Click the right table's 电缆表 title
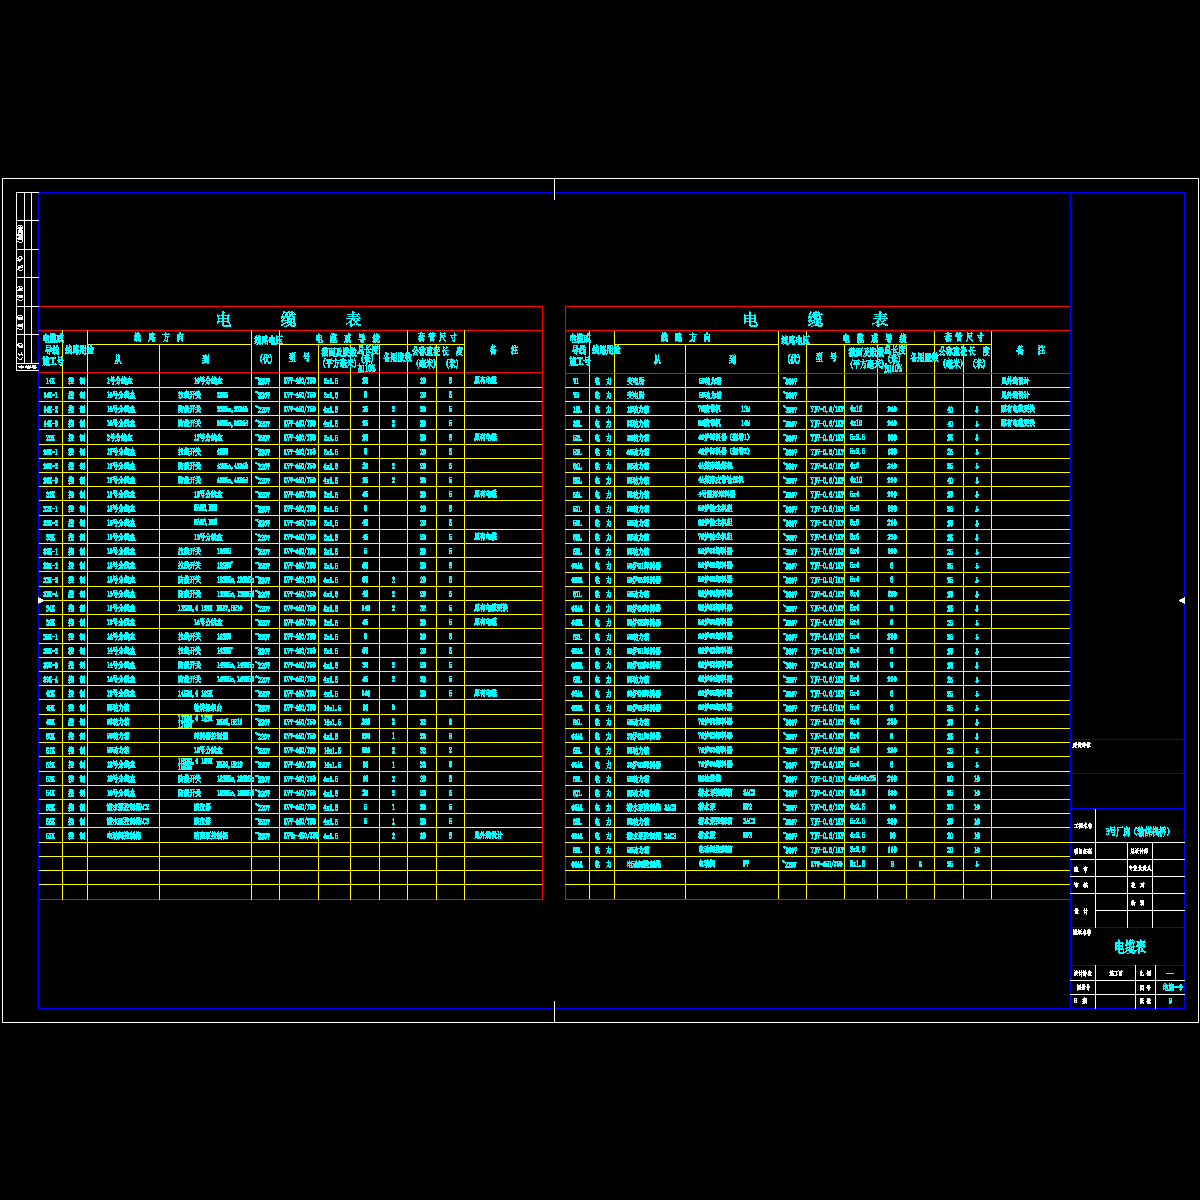The image size is (1200, 1200). click(815, 319)
